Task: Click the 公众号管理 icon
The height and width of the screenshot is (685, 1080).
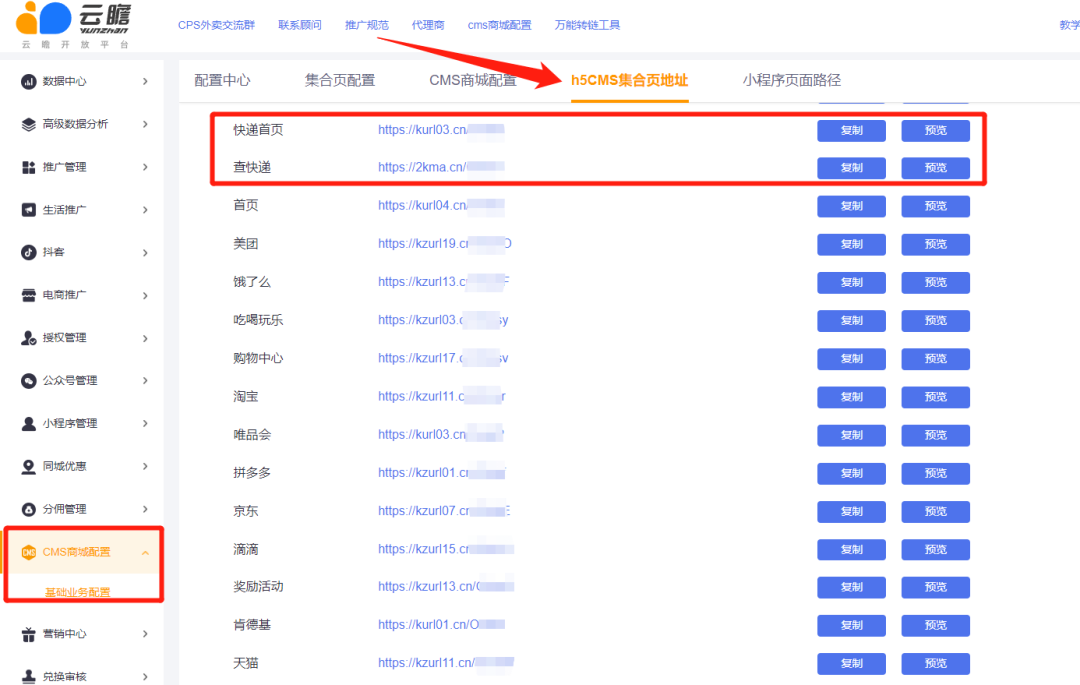Action: (x=28, y=381)
